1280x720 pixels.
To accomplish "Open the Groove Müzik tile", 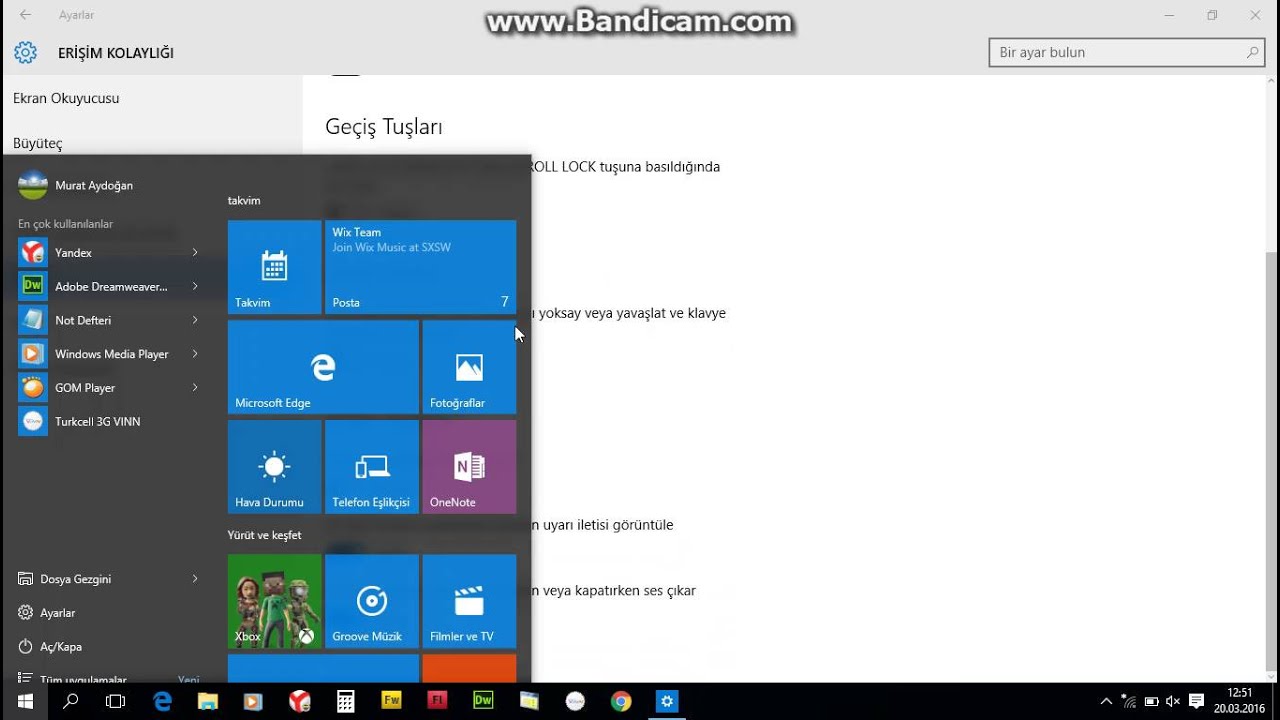I will click(371, 601).
